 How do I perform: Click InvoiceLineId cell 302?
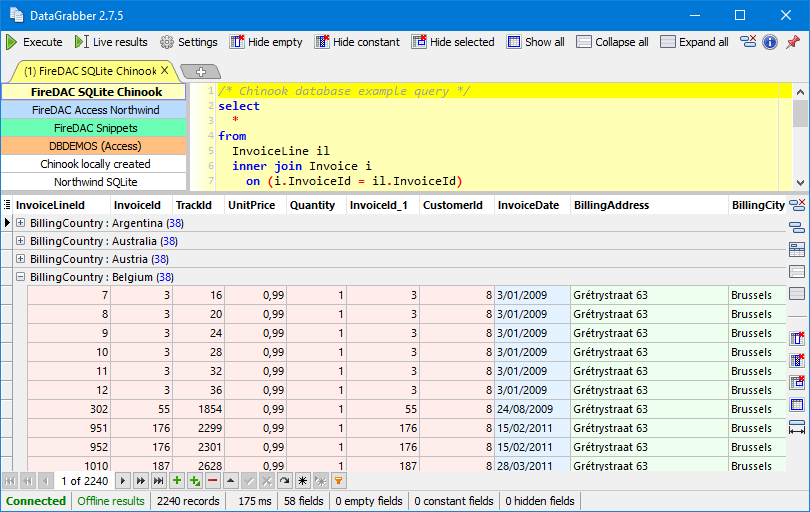69,409
